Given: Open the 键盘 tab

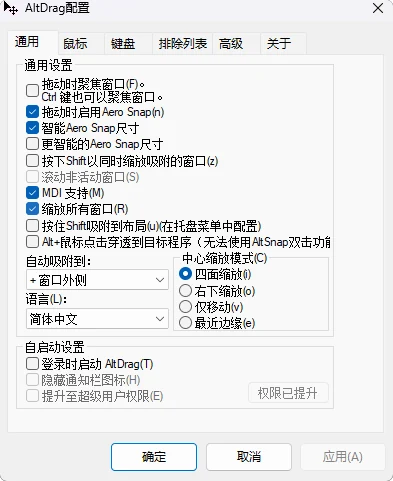Looking at the screenshot, I should point(123,44).
